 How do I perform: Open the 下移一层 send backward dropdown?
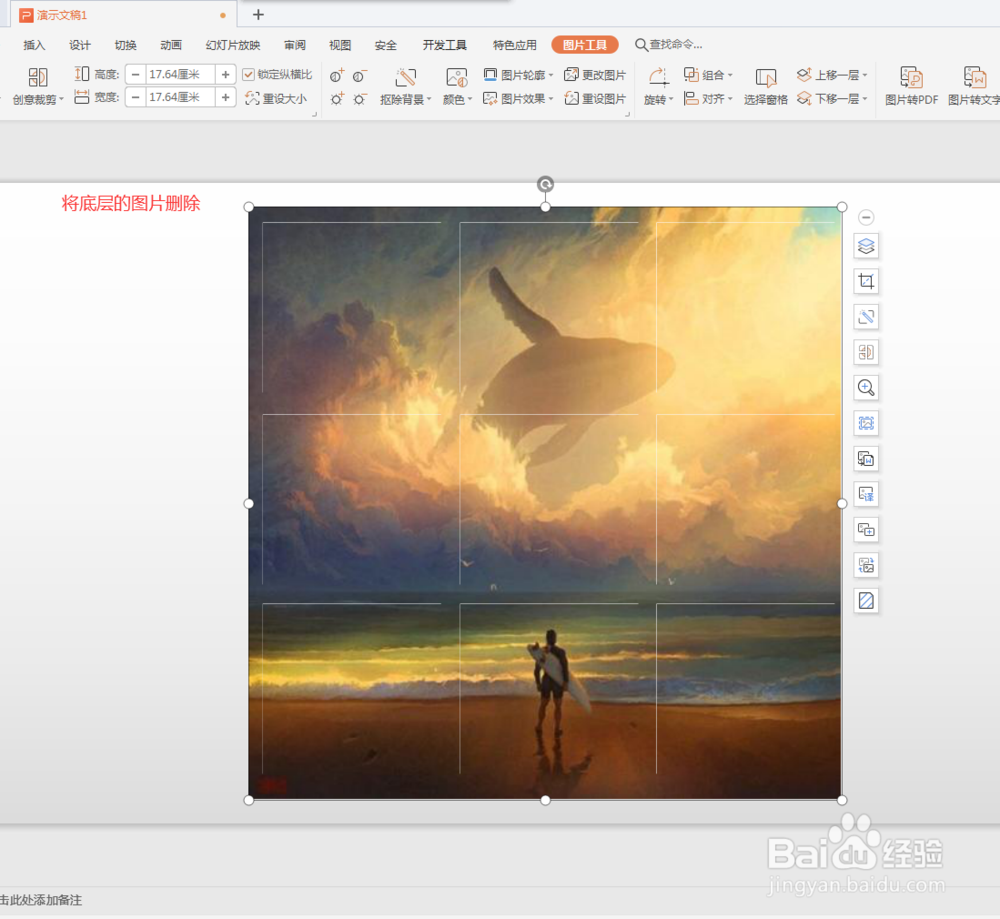(x=865, y=99)
